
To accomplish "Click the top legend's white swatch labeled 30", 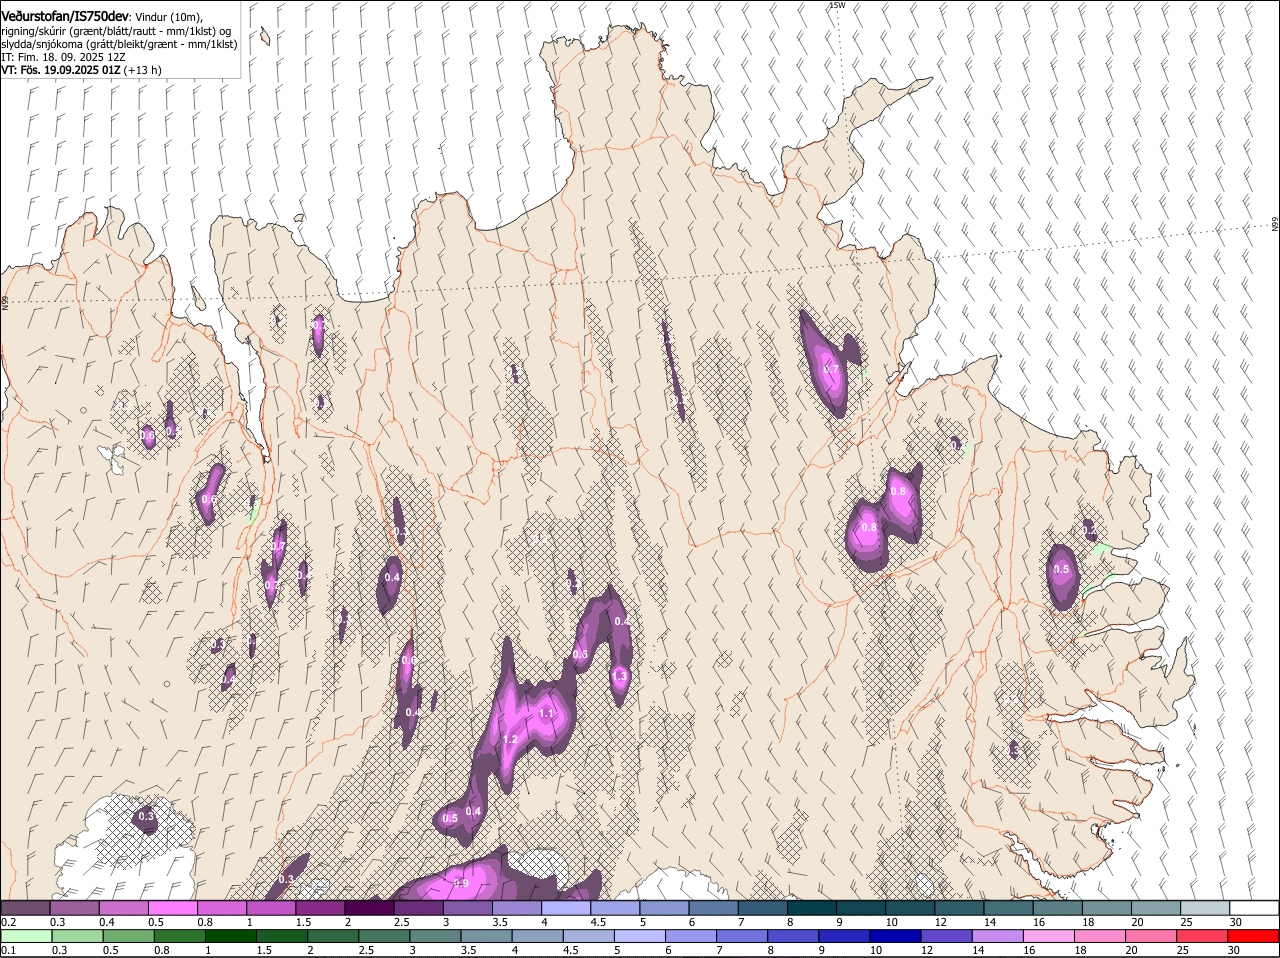I will pos(1254,908).
